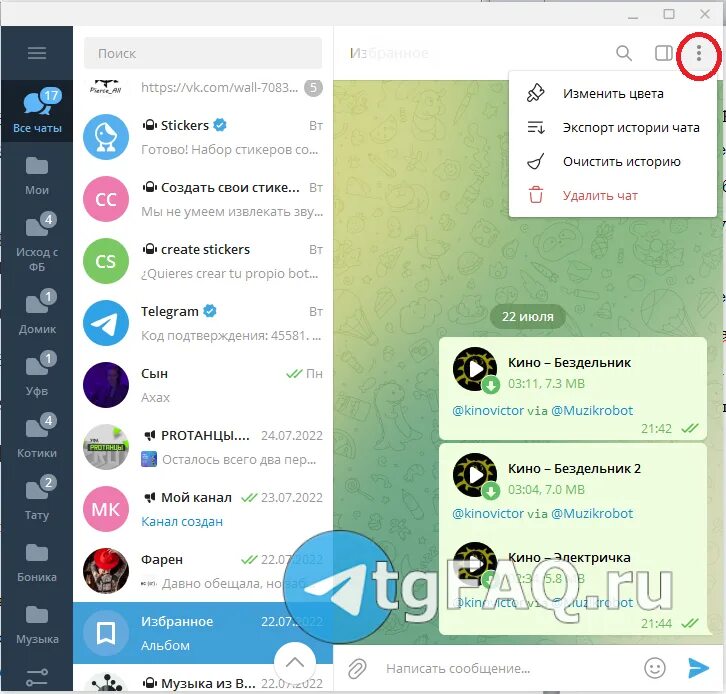Choose Очистить историю
Image resolution: width=726 pixels, height=694 pixels.
(613, 162)
